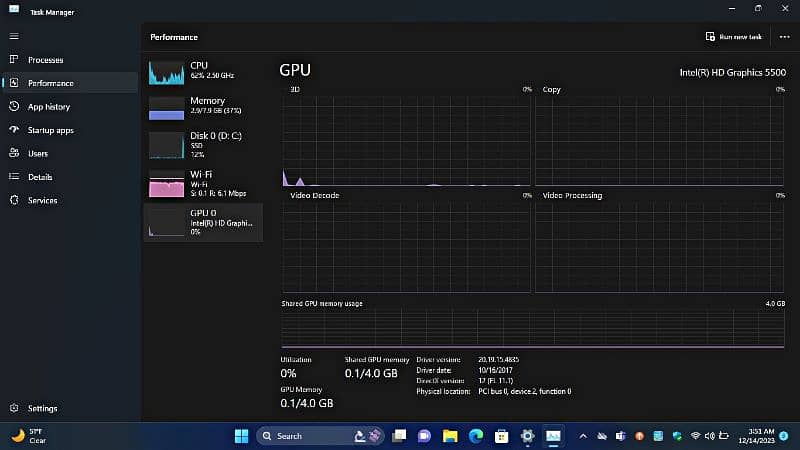Open the Processes page from the sidebar

pyautogui.click(x=45, y=60)
